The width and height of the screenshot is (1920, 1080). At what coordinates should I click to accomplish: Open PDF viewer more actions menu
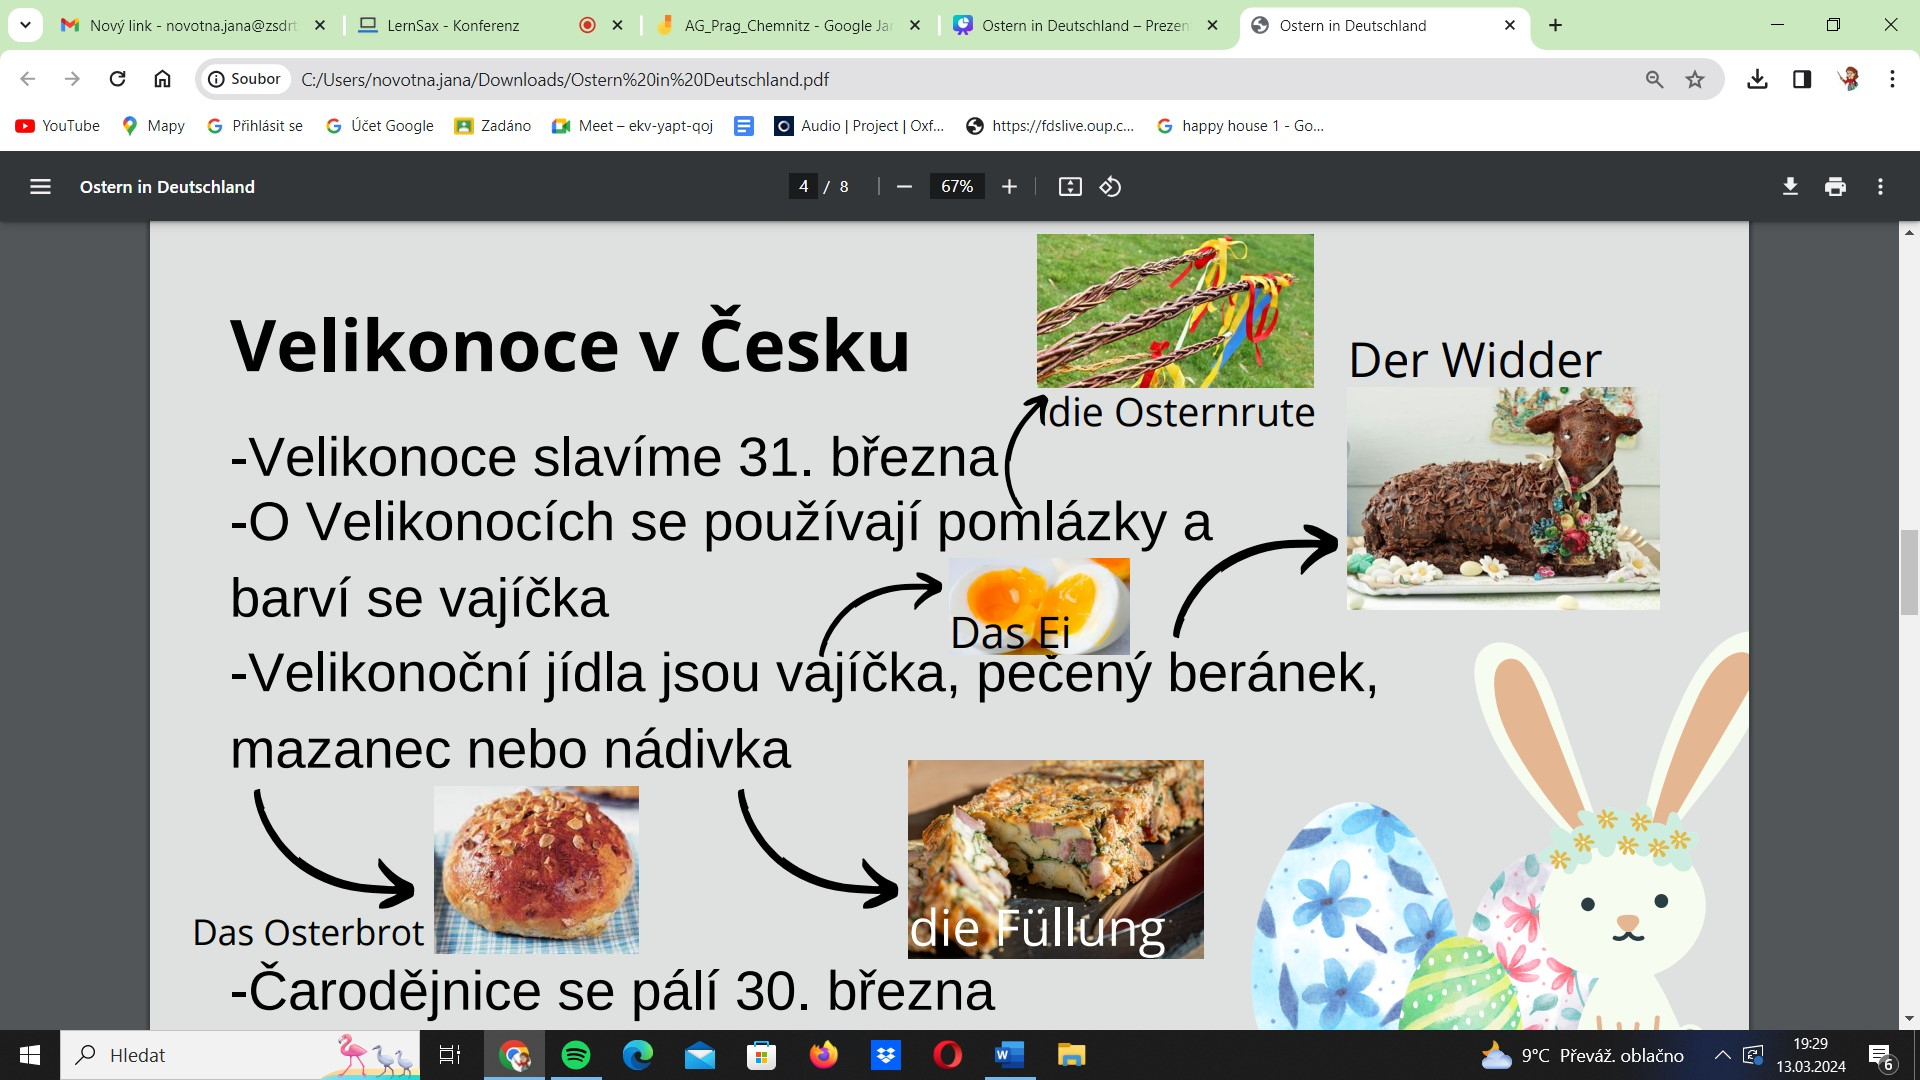click(x=1880, y=187)
